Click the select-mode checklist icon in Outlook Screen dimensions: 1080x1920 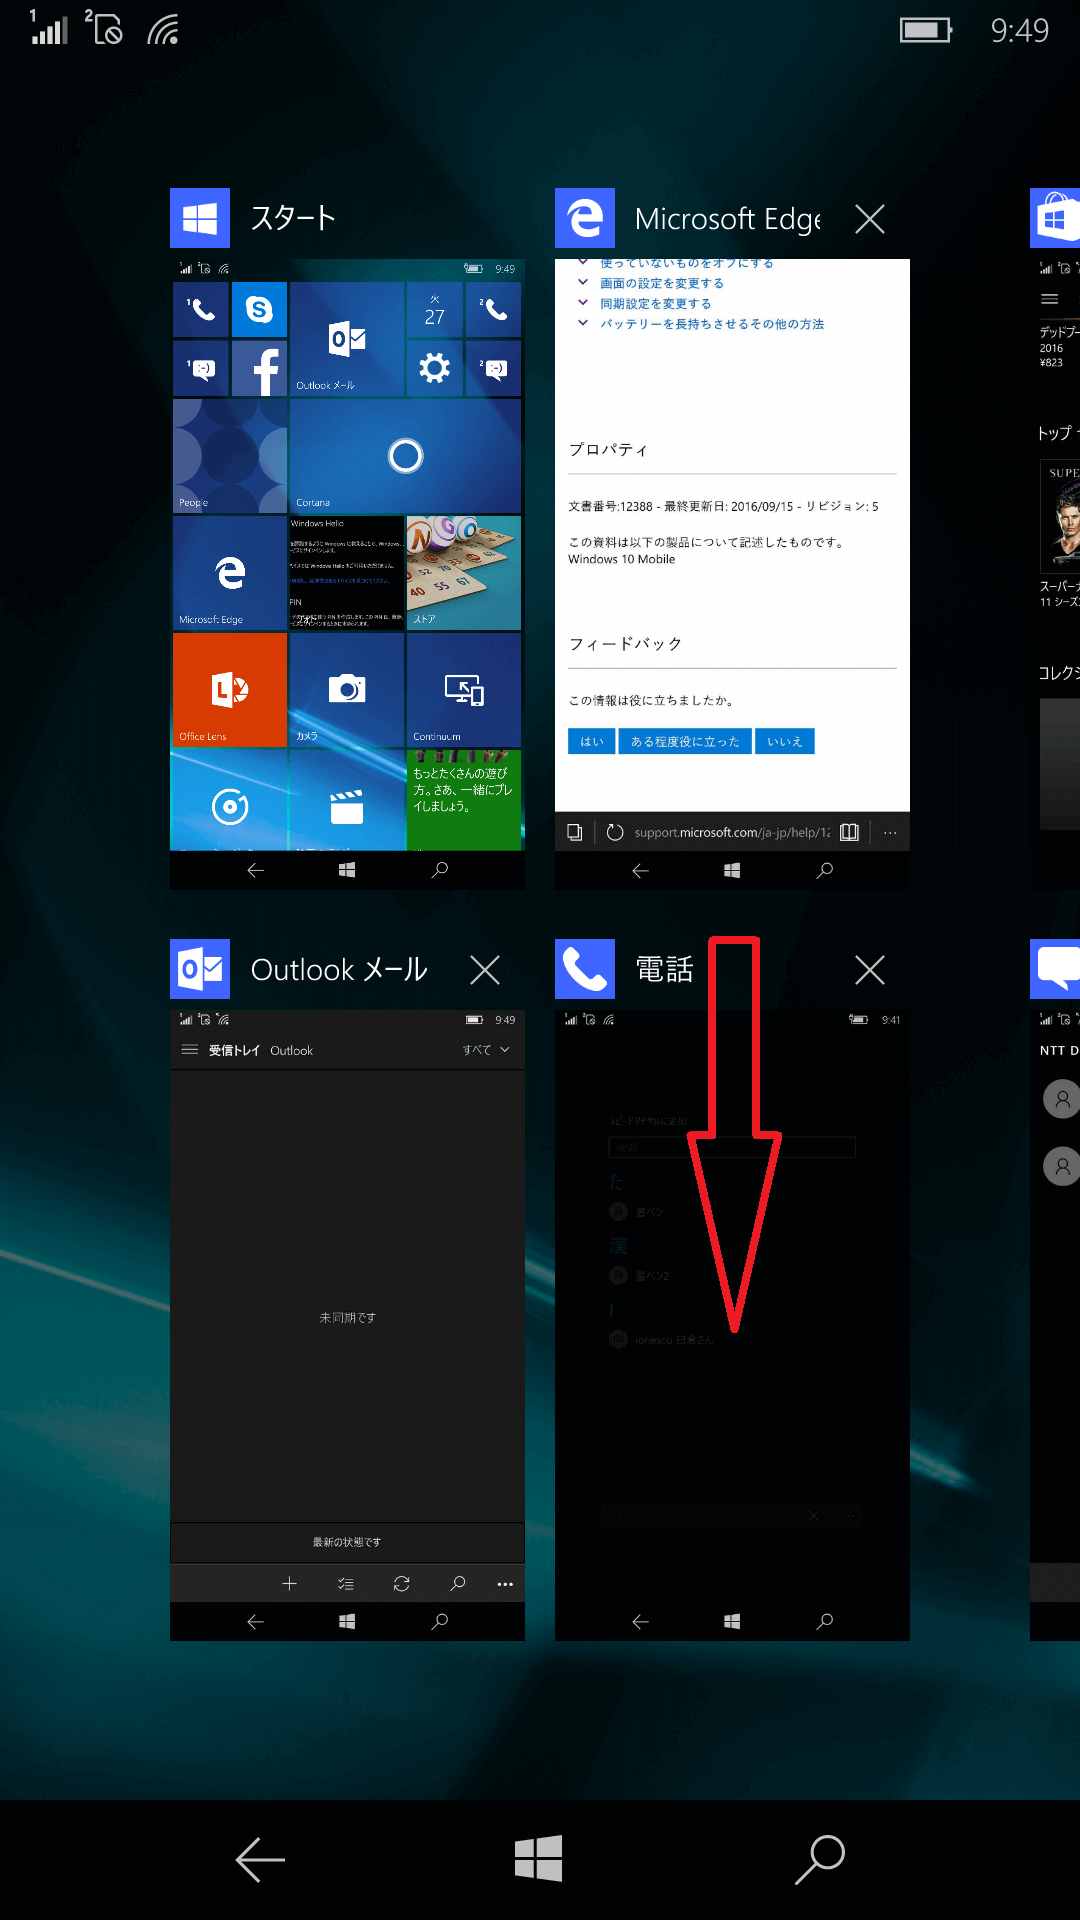click(x=346, y=1584)
